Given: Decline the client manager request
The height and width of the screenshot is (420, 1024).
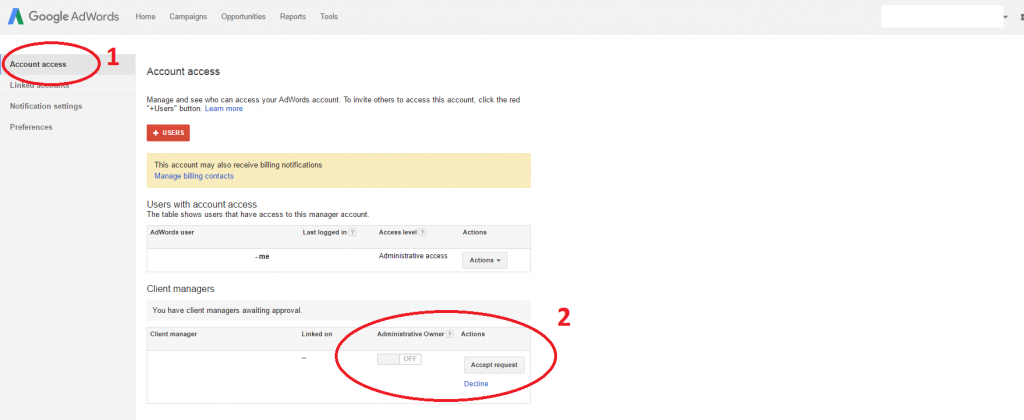Looking at the screenshot, I should pos(477,385).
